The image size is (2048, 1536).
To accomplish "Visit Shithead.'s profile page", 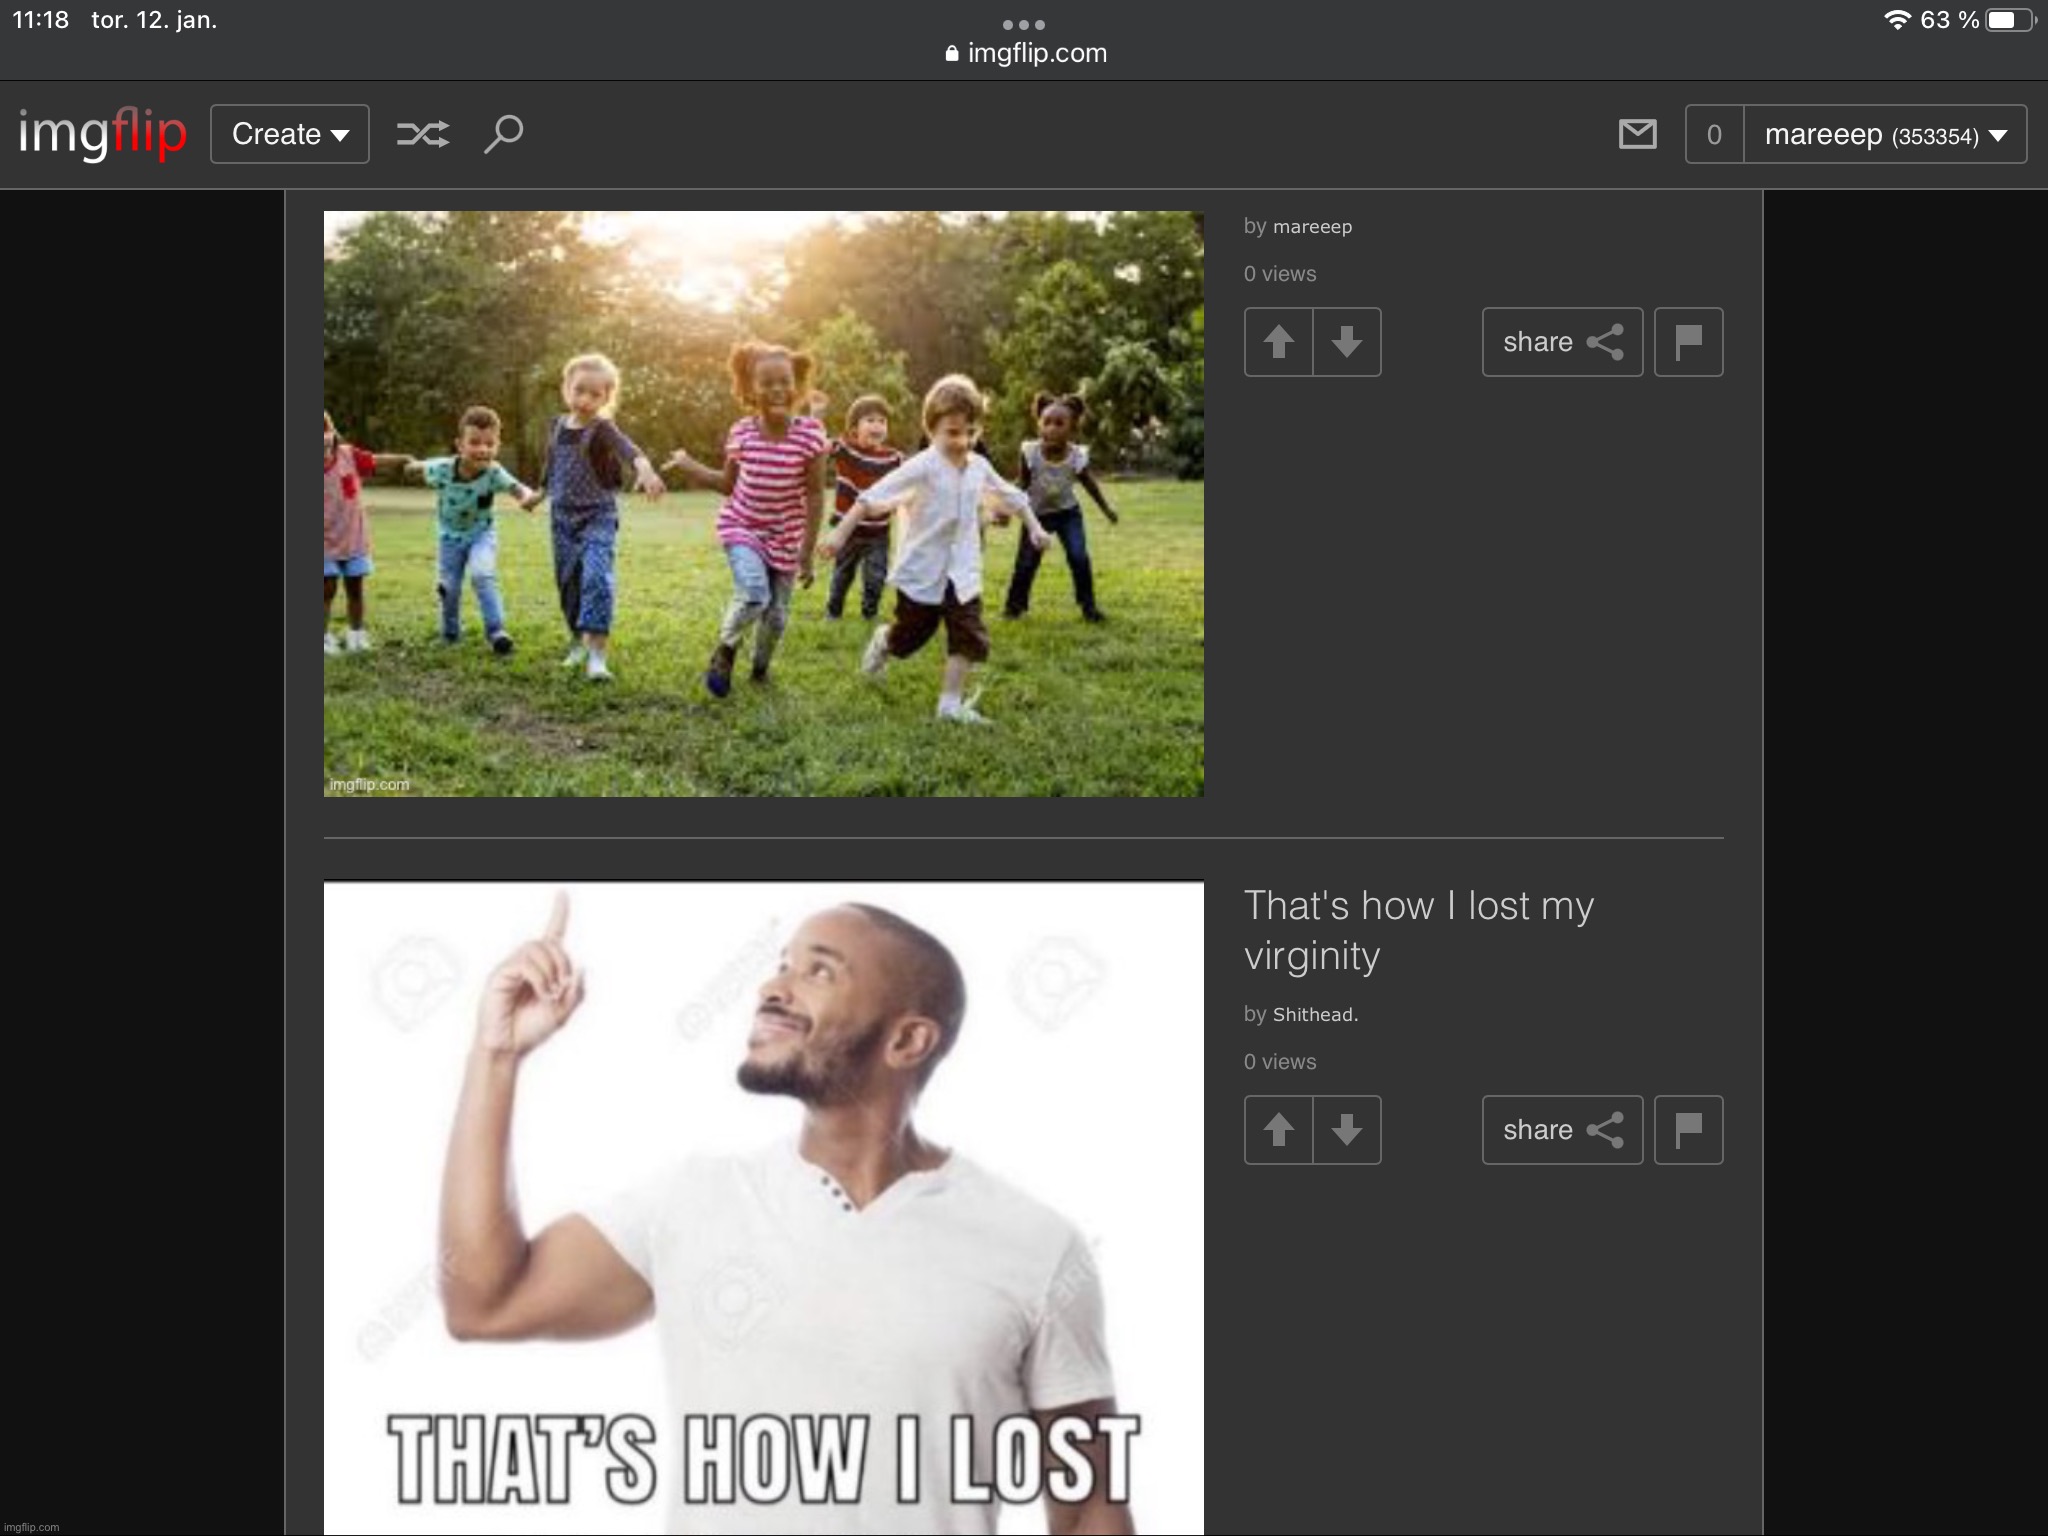I will tap(1314, 1014).
